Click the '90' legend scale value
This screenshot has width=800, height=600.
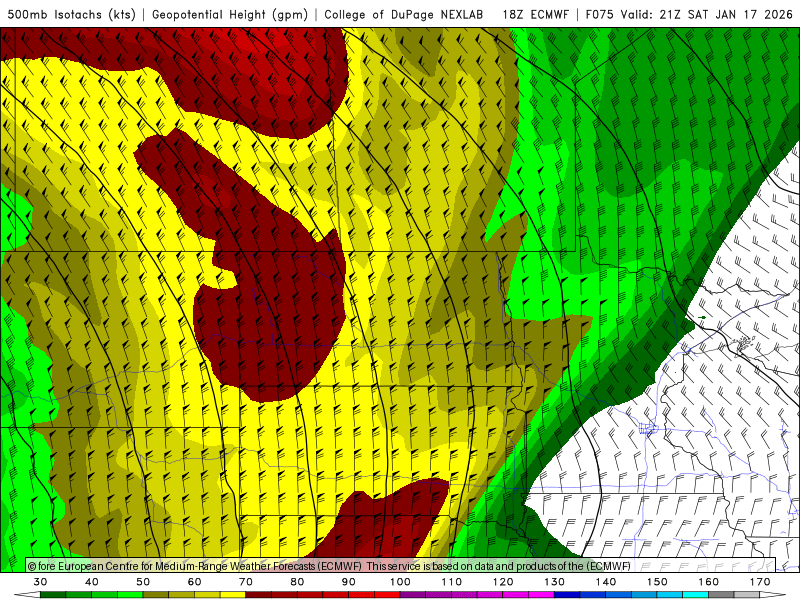point(349,582)
